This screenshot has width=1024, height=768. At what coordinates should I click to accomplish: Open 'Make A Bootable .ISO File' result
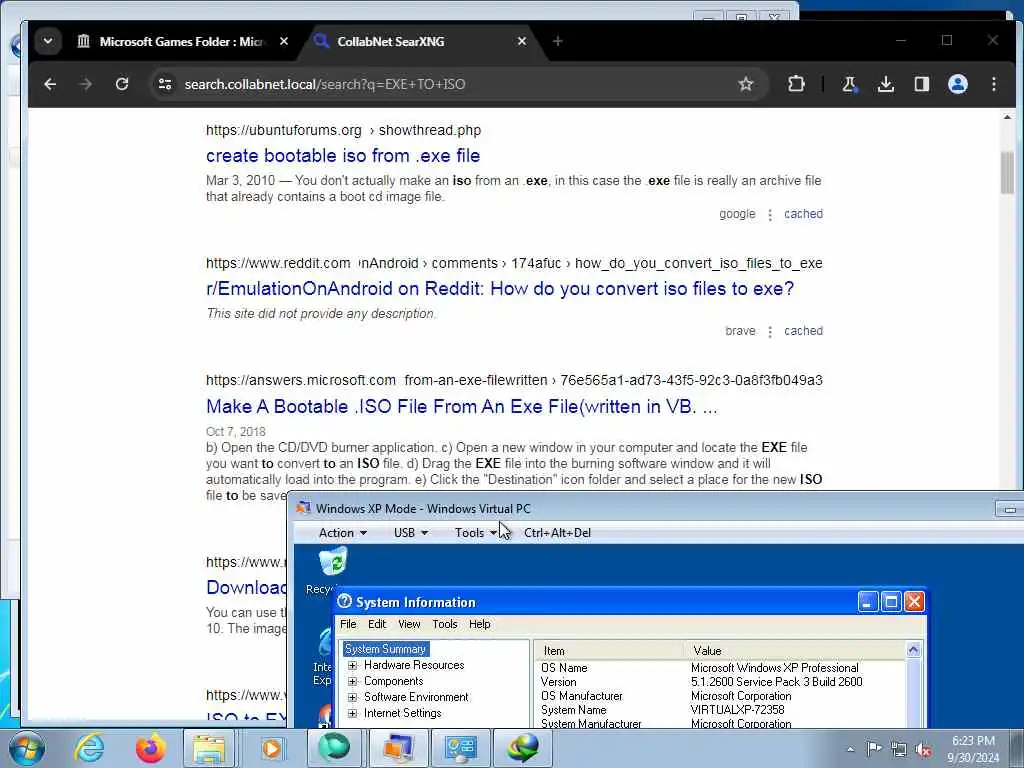click(x=461, y=406)
